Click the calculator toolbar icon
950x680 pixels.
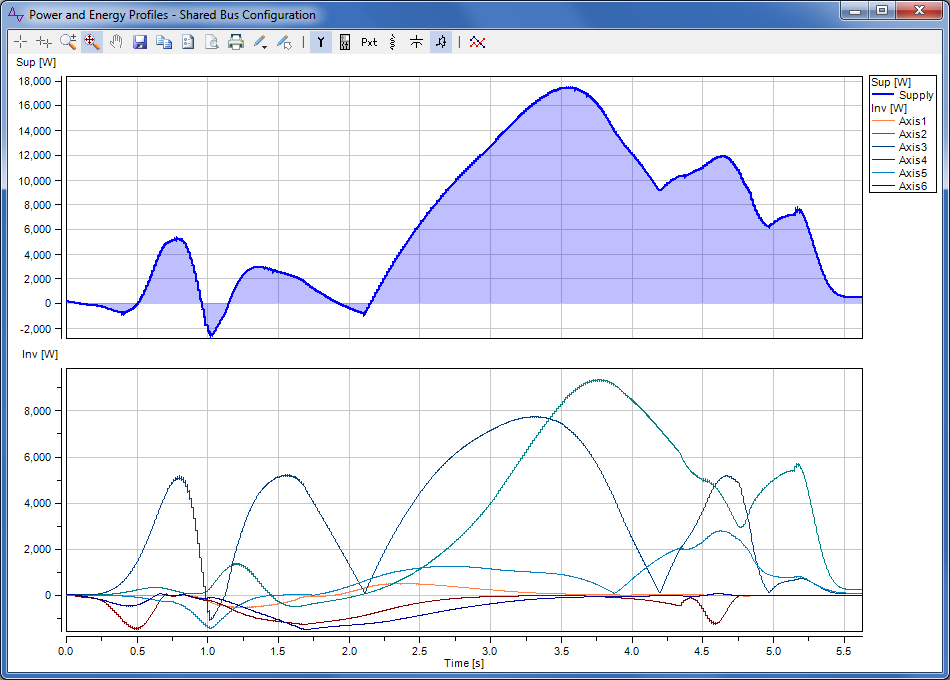(345, 42)
